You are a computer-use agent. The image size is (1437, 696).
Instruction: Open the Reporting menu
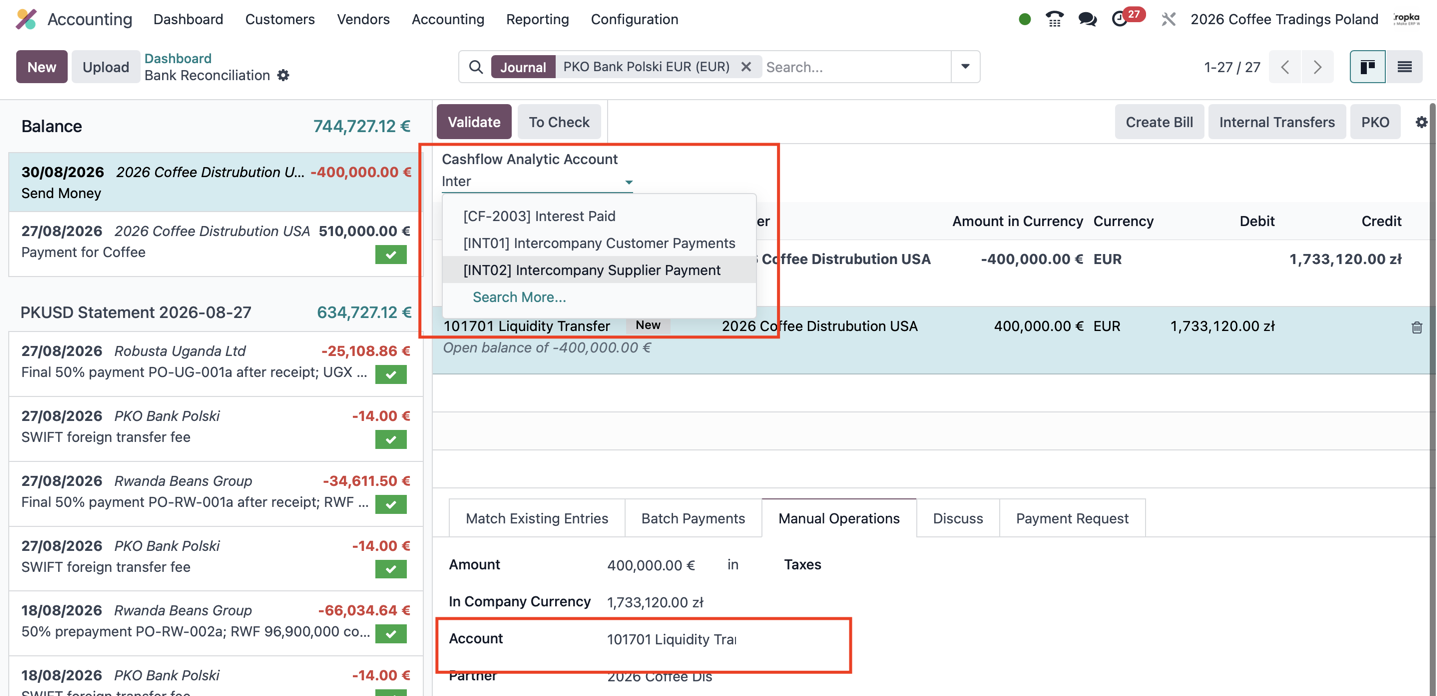(537, 19)
